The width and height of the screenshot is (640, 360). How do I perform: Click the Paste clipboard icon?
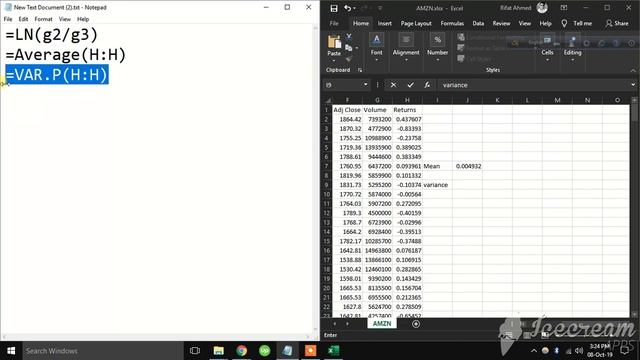click(334, 42)
